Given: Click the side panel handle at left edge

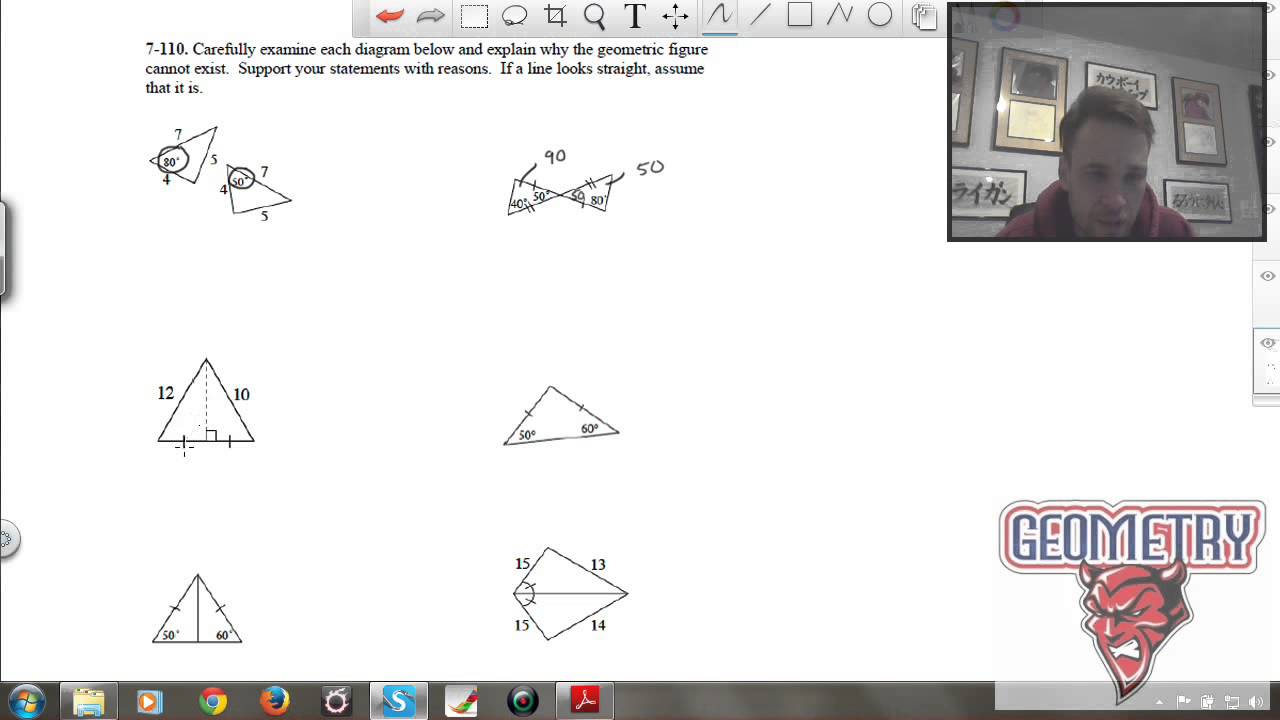Looking at the screenshot, I should tap(3, 249).
